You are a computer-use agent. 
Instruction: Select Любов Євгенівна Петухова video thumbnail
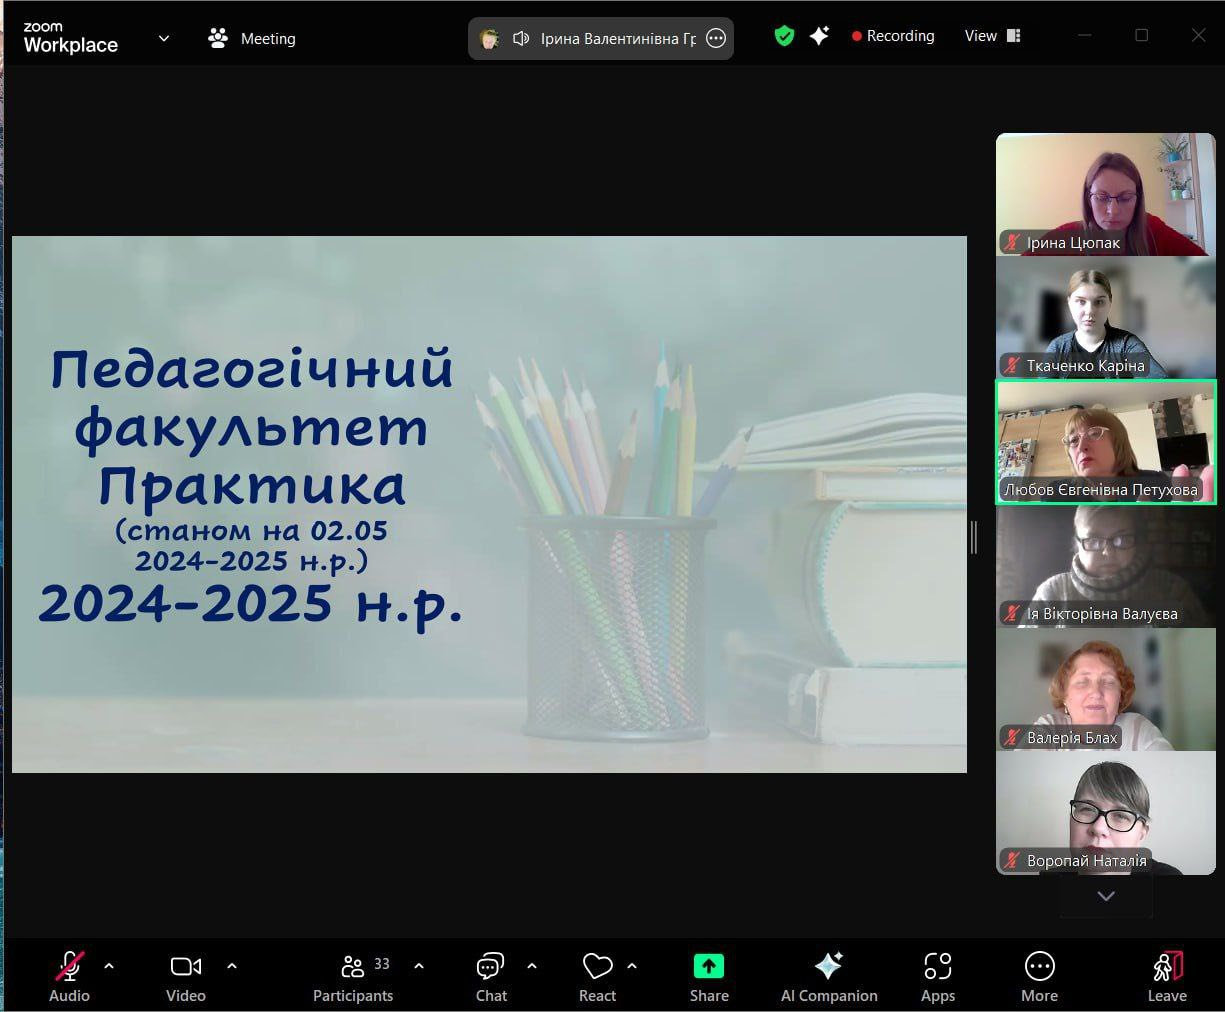(x=1106, y=441)
